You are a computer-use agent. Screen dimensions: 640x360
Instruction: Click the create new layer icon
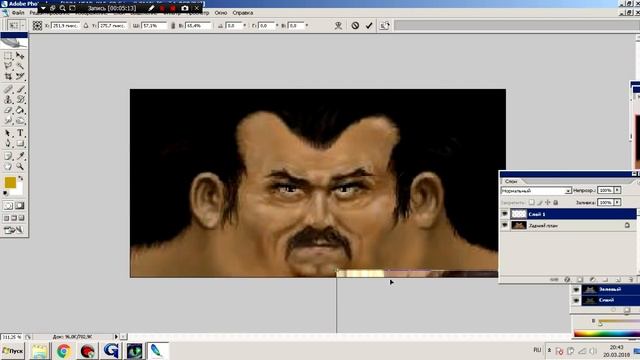(x=618, y=280)
